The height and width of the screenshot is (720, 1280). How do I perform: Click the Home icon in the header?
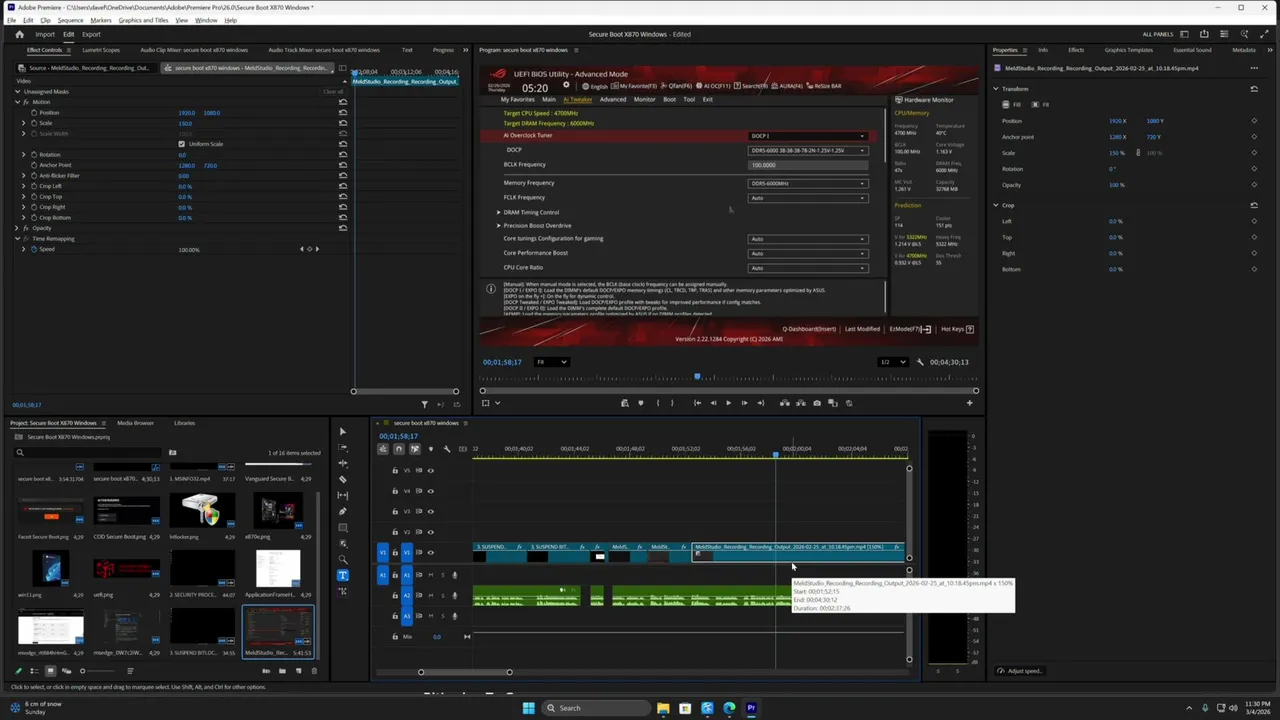click(x=19, y=34)
